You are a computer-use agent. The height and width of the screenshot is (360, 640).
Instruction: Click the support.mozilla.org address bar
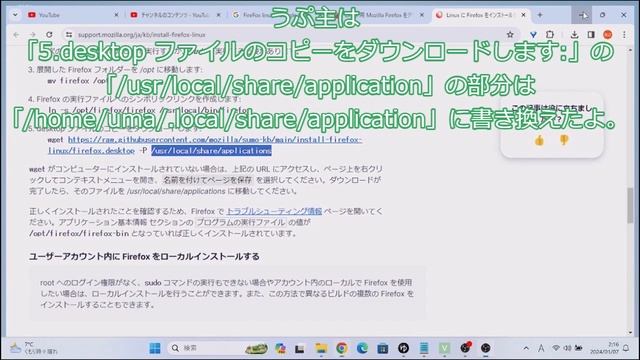pyautogui.click(x=286, y=35)
